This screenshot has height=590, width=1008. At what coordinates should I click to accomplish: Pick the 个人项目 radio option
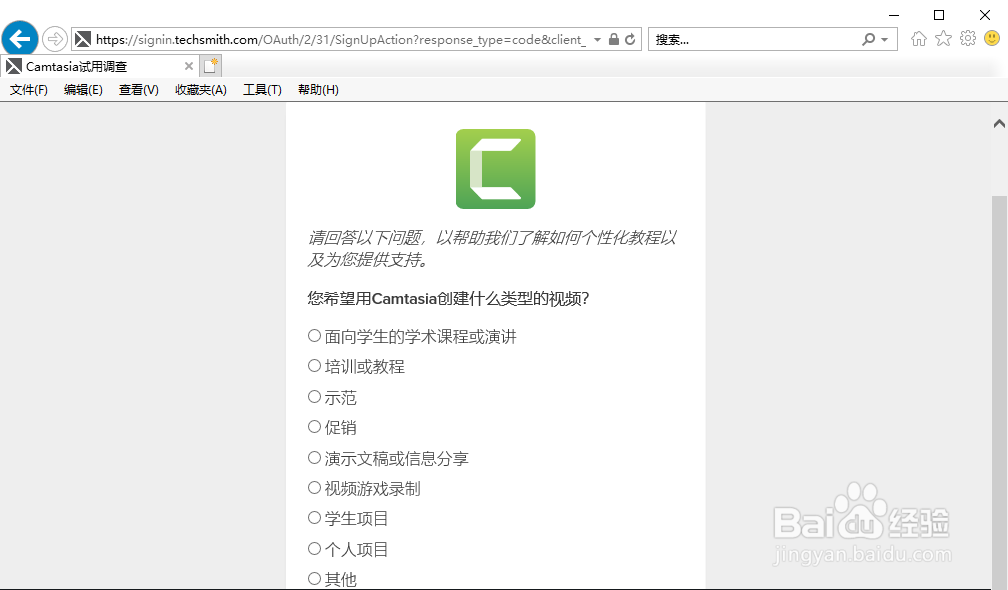(x=314, y=548)
